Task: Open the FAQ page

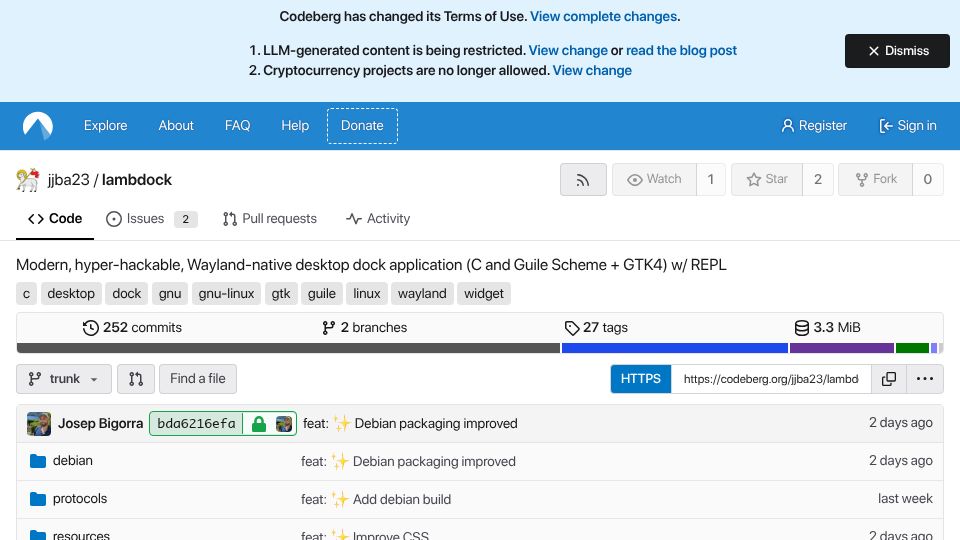Action: 238,126
